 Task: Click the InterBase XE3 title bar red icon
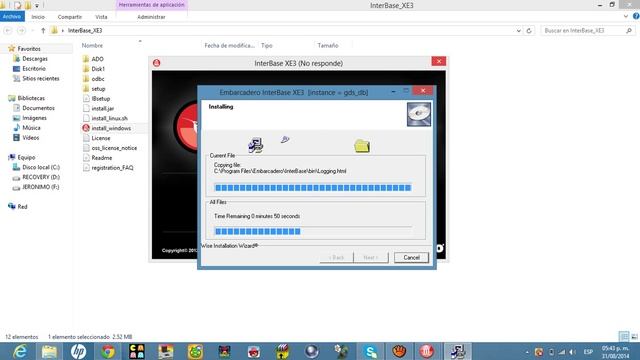156,63
